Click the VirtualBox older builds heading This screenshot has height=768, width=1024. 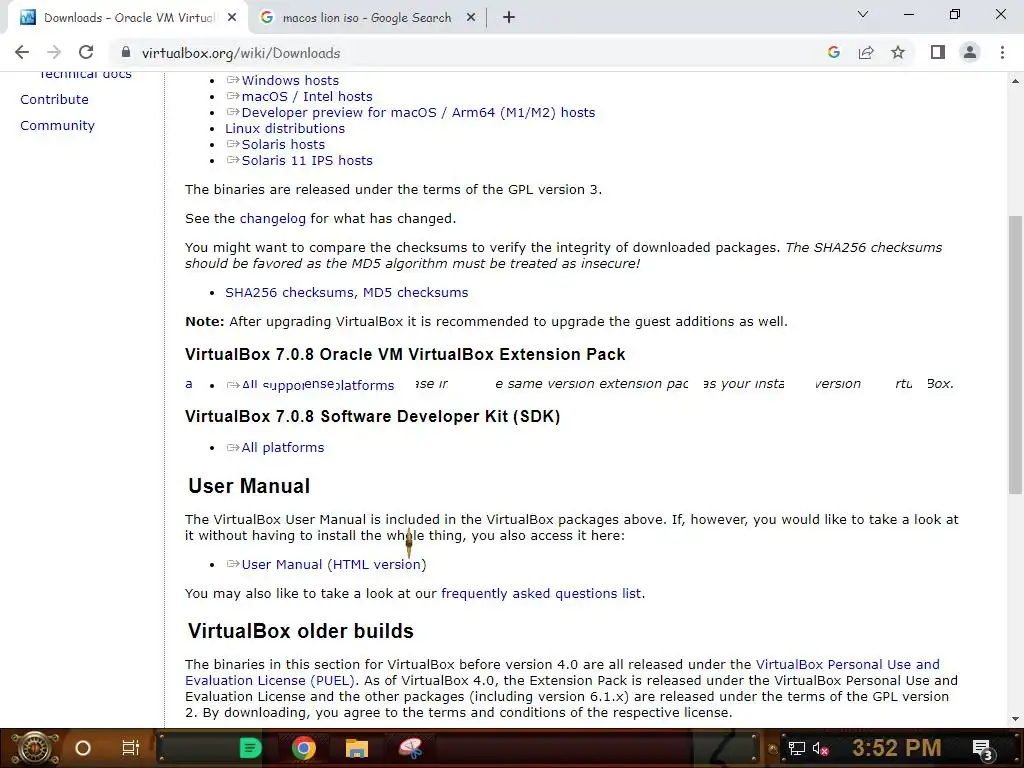pyautogui.click(x=300, y=632)
